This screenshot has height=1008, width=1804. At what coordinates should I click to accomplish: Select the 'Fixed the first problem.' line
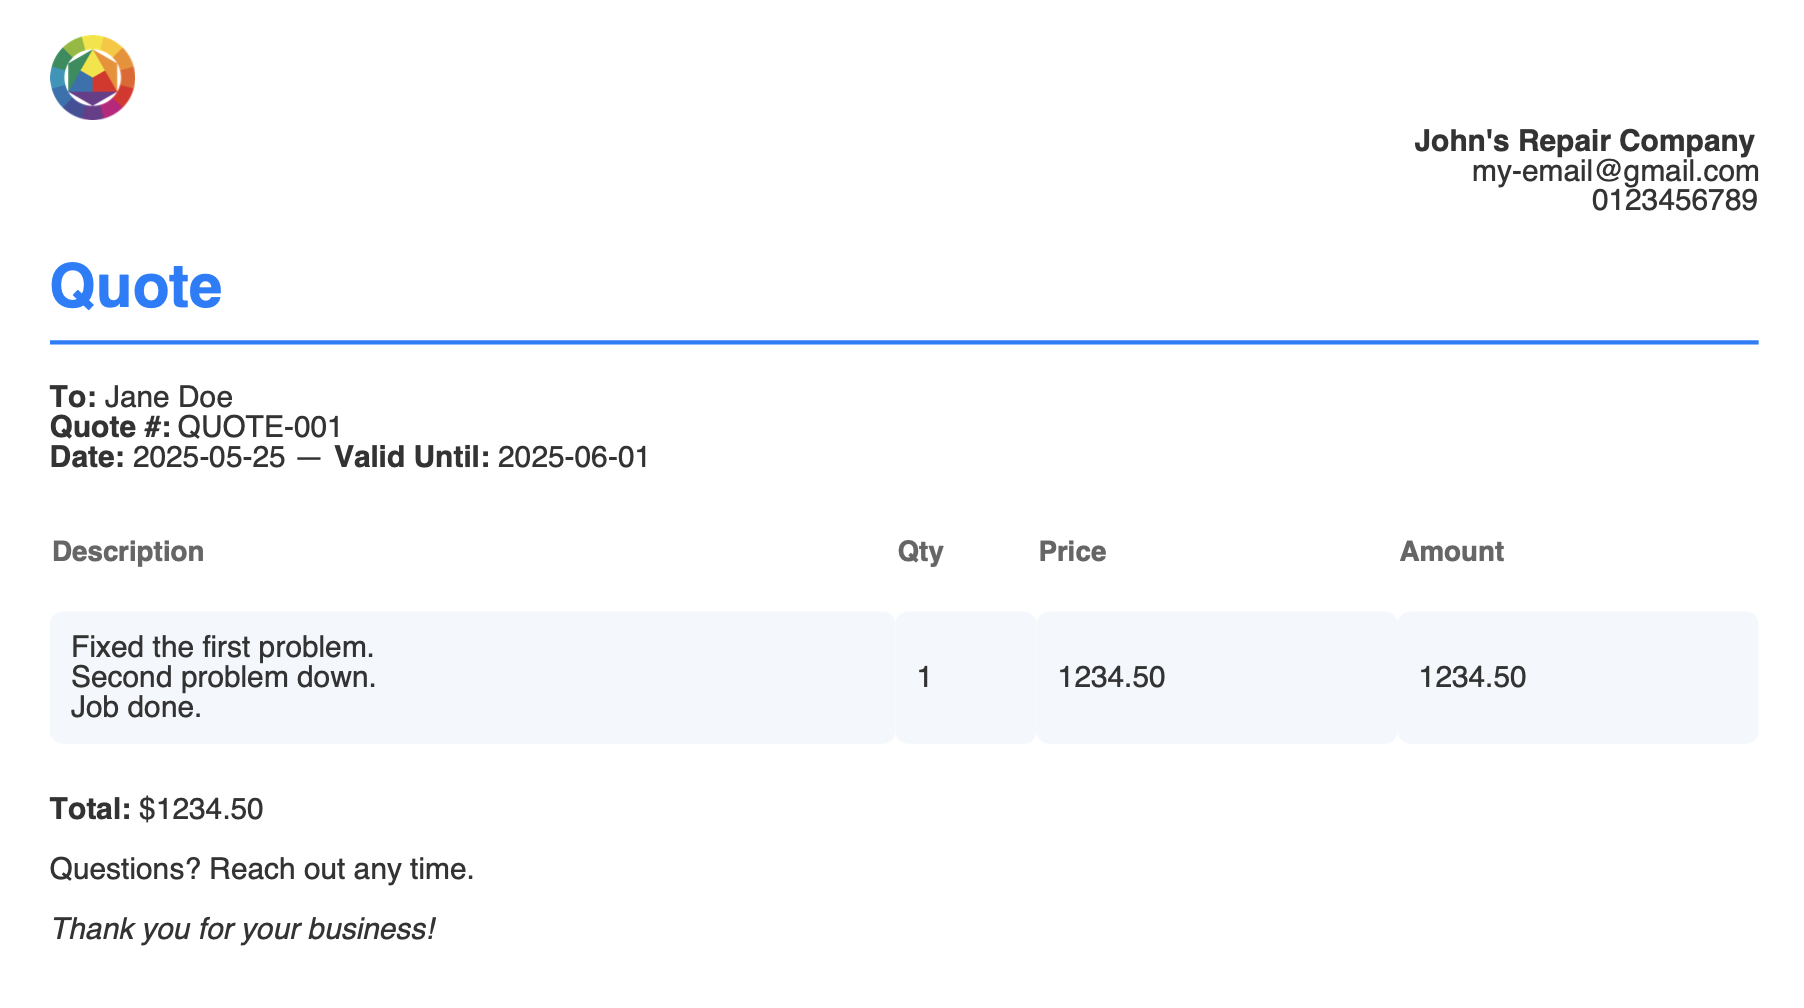[222, 647]
